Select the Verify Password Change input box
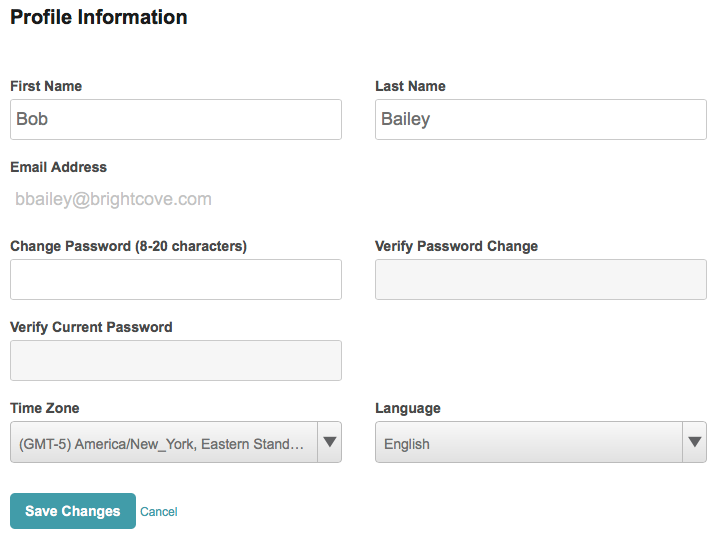The height and width of the screenshot is (540, 716). 541,279
